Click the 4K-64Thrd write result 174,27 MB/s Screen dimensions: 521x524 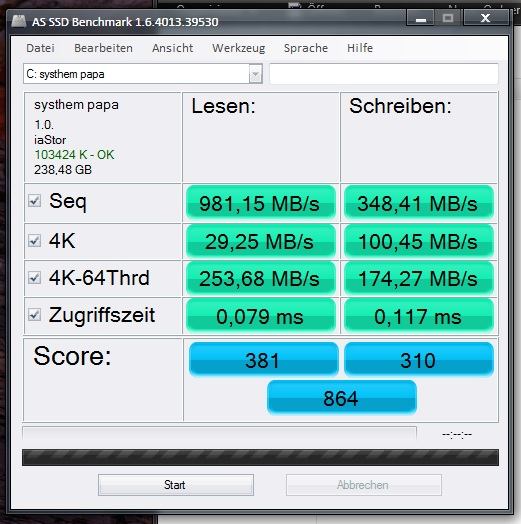(x=419, y=278)
